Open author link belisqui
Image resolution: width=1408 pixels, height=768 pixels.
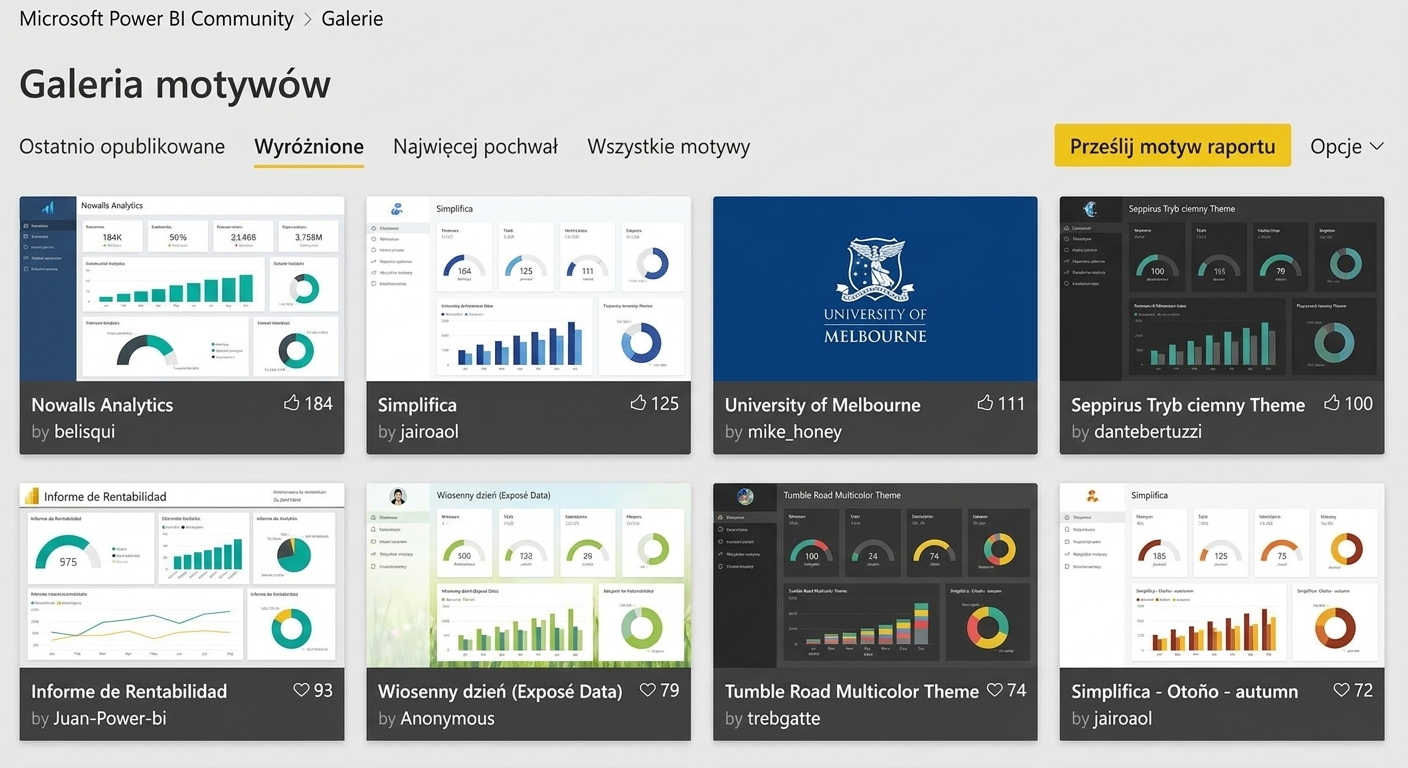[84, 432]
